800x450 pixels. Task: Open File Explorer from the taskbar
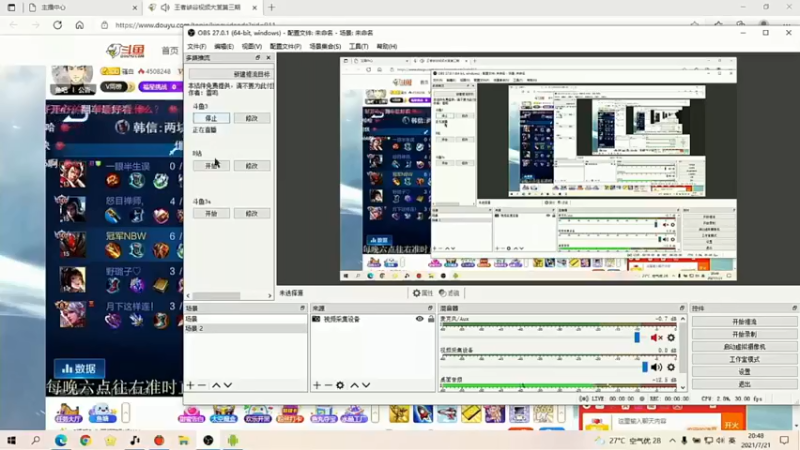184,440
